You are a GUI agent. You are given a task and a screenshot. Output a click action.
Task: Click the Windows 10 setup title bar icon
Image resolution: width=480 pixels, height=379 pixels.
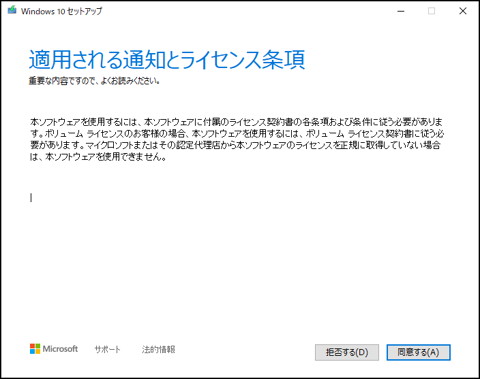[12, 10]
